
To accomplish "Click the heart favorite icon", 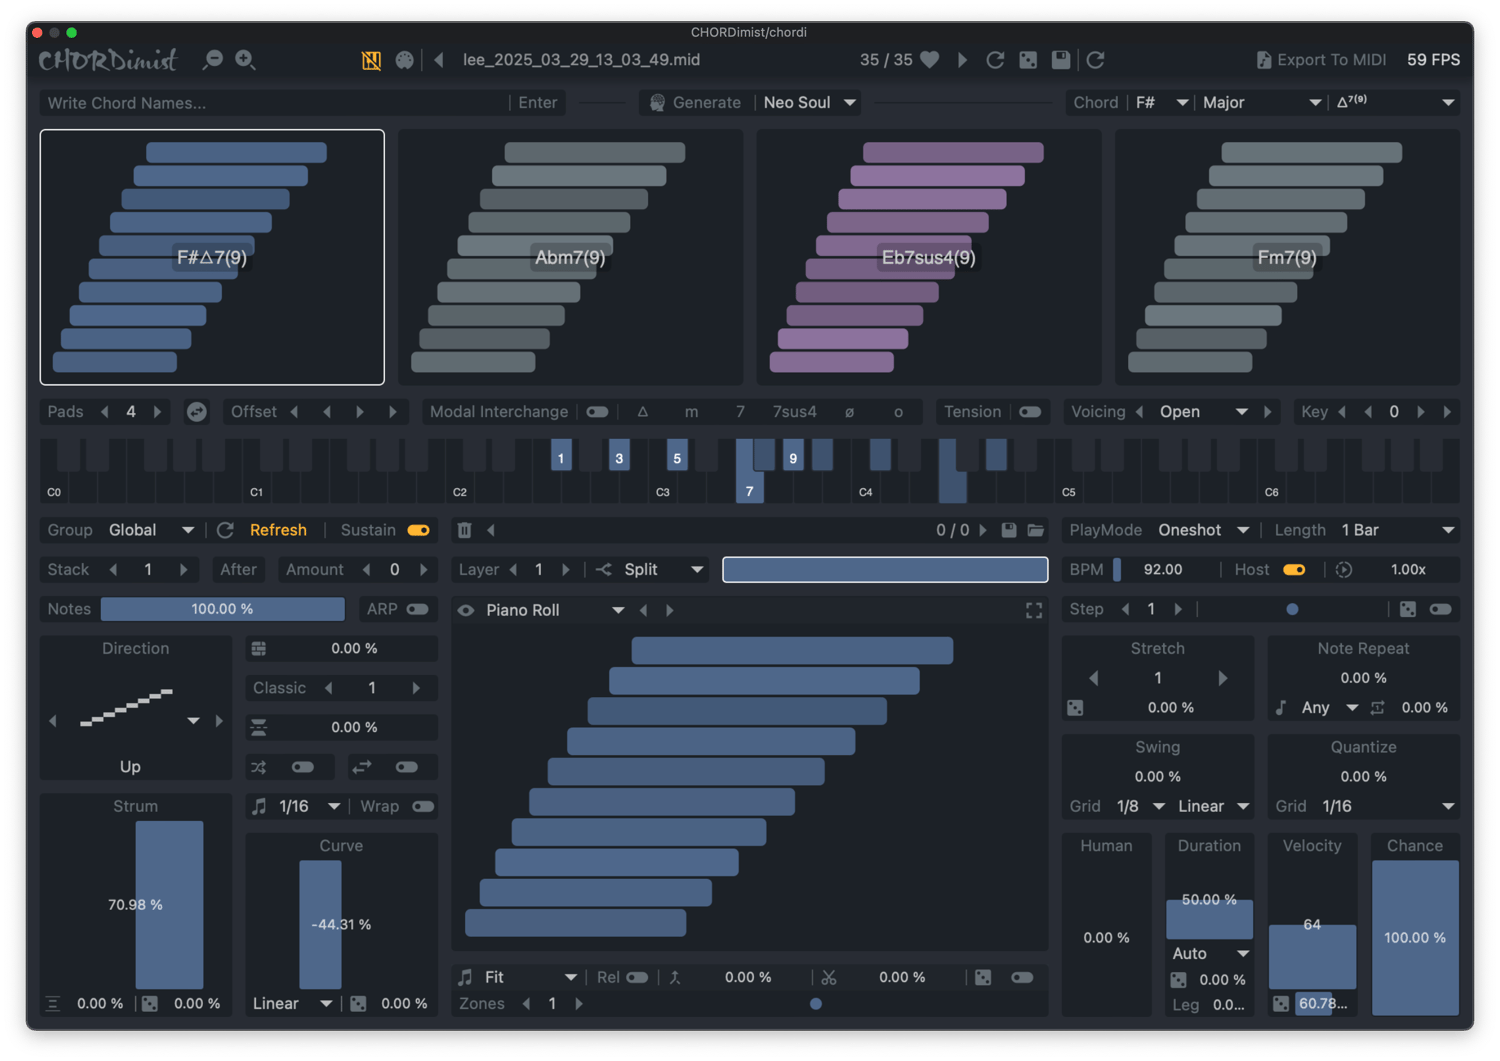I will [929, 60].
